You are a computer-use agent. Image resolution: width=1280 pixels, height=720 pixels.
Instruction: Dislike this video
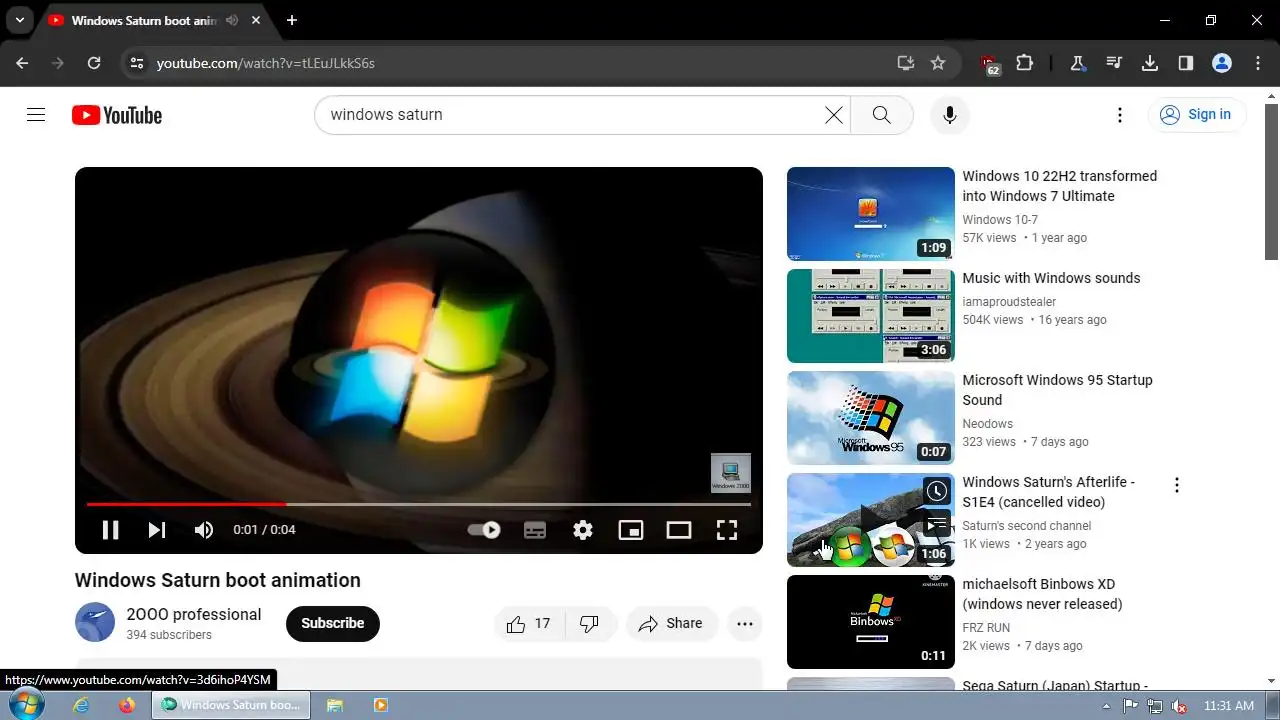click(x=589, y=623)
